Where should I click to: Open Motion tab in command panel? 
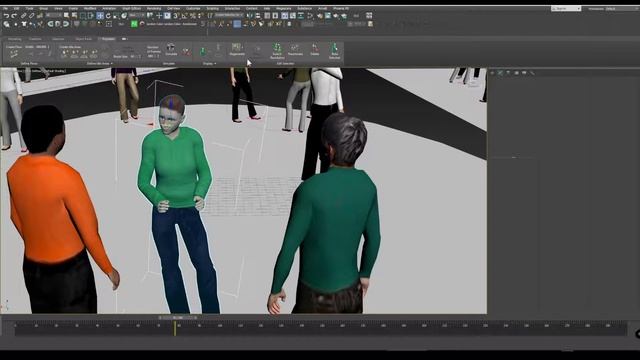click(516, 73)
